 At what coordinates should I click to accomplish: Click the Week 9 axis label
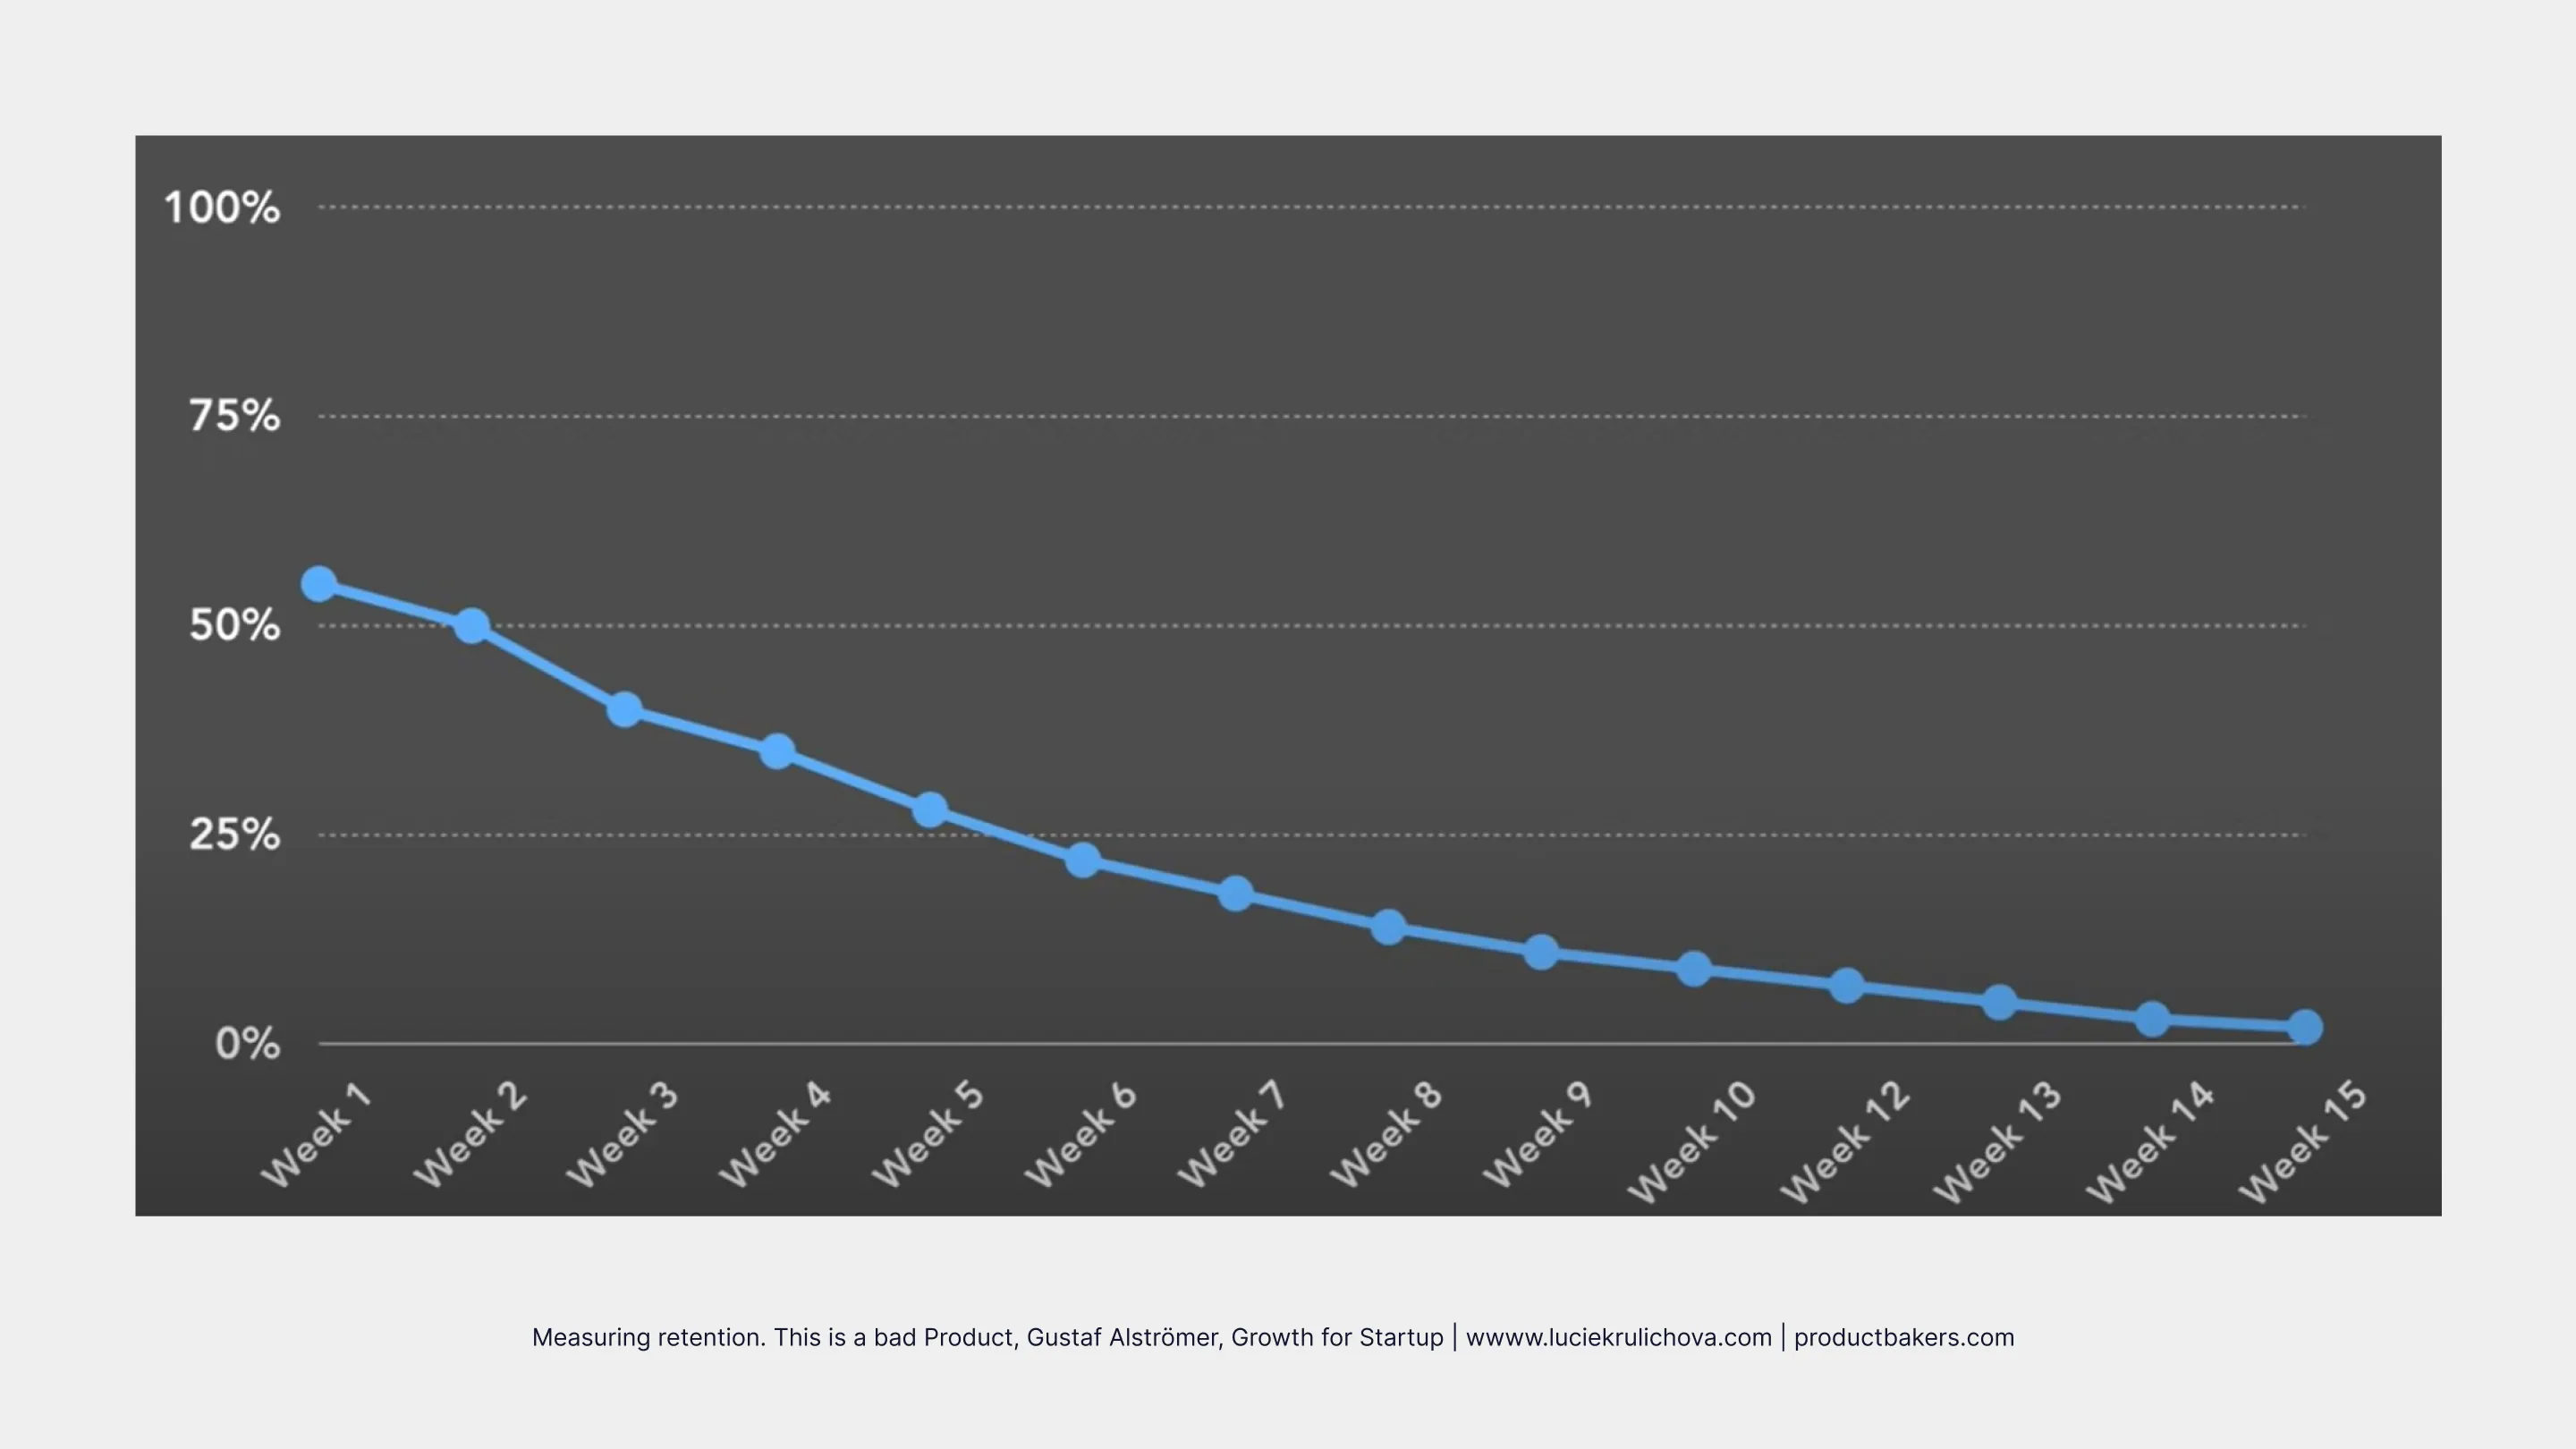click(x=1538, y=1134)
